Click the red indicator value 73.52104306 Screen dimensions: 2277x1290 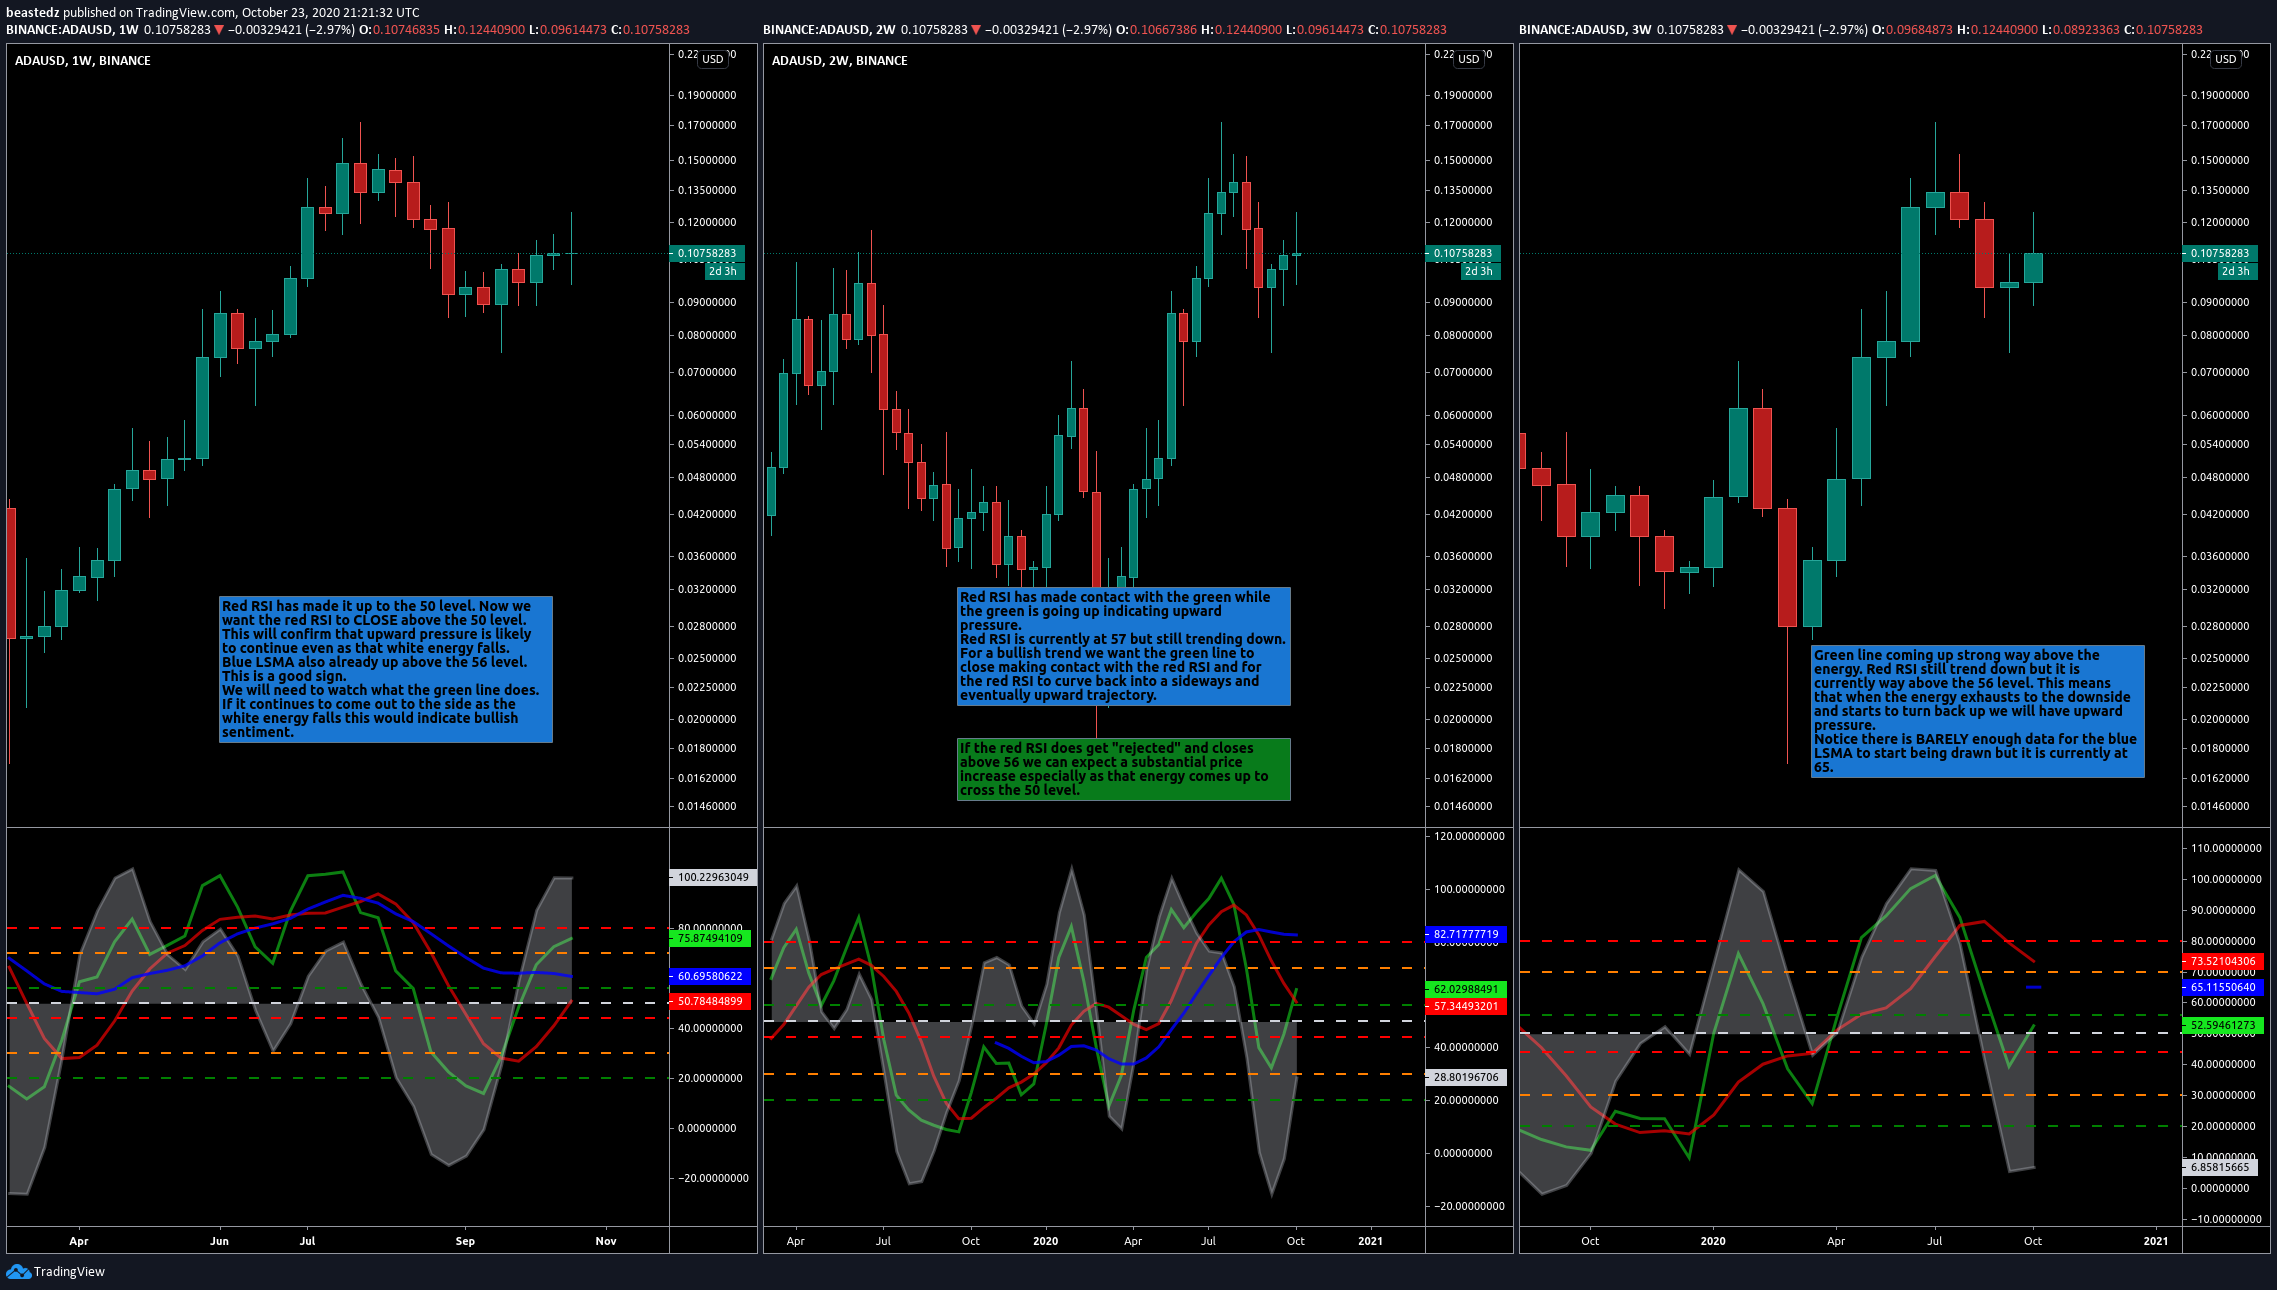point(2224,961)
